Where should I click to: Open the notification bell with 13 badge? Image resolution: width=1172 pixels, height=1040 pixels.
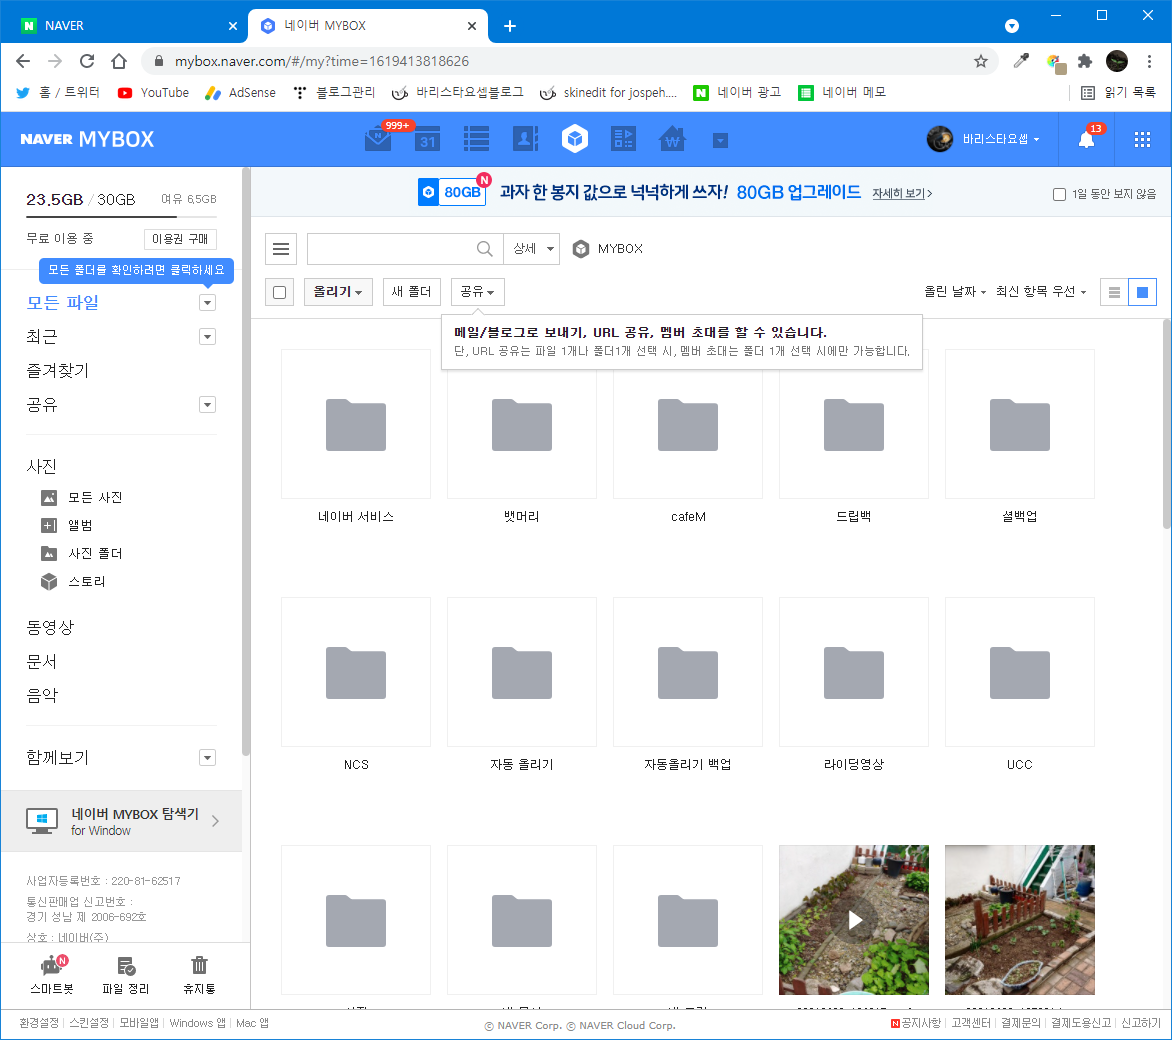click(x=1087, y=139)
